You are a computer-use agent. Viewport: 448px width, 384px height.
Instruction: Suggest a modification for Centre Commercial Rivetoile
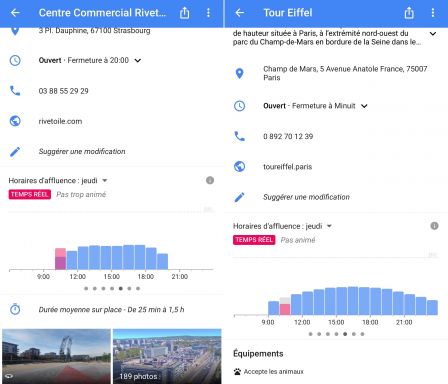tap(82, 151)
